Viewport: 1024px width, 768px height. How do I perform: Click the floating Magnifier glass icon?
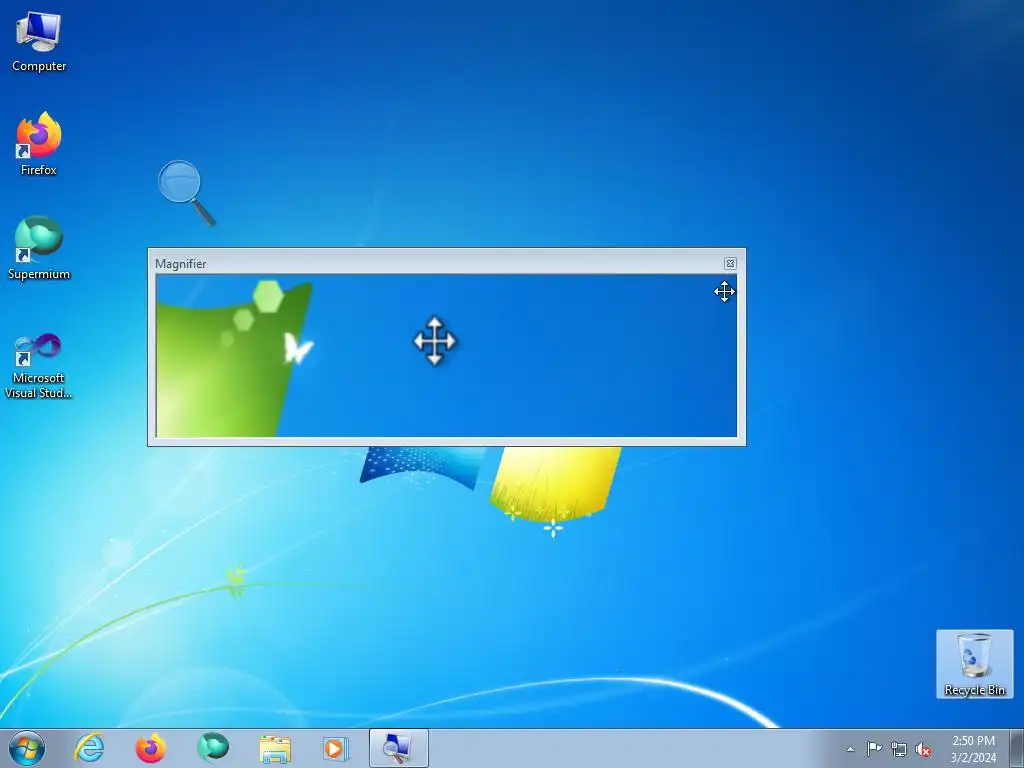point(186,193)
